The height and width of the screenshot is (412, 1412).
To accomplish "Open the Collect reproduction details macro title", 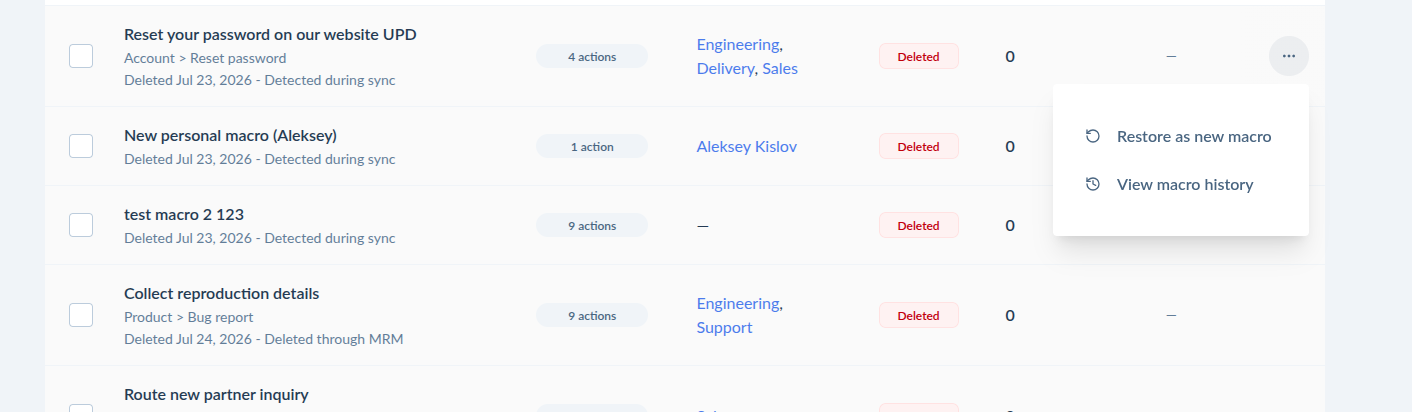I will click(x=222, y=293).
